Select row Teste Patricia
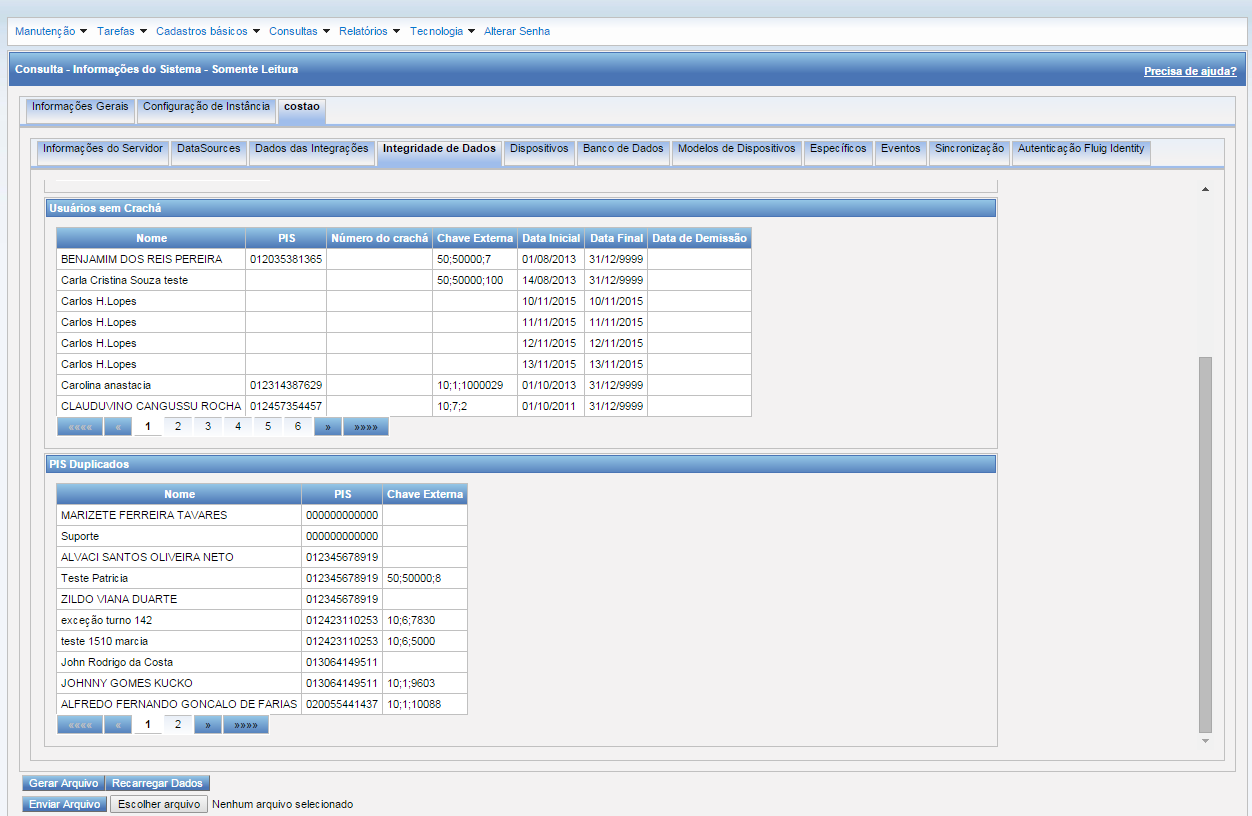Screen dimensions: 1252x816 tap(262, 578)
